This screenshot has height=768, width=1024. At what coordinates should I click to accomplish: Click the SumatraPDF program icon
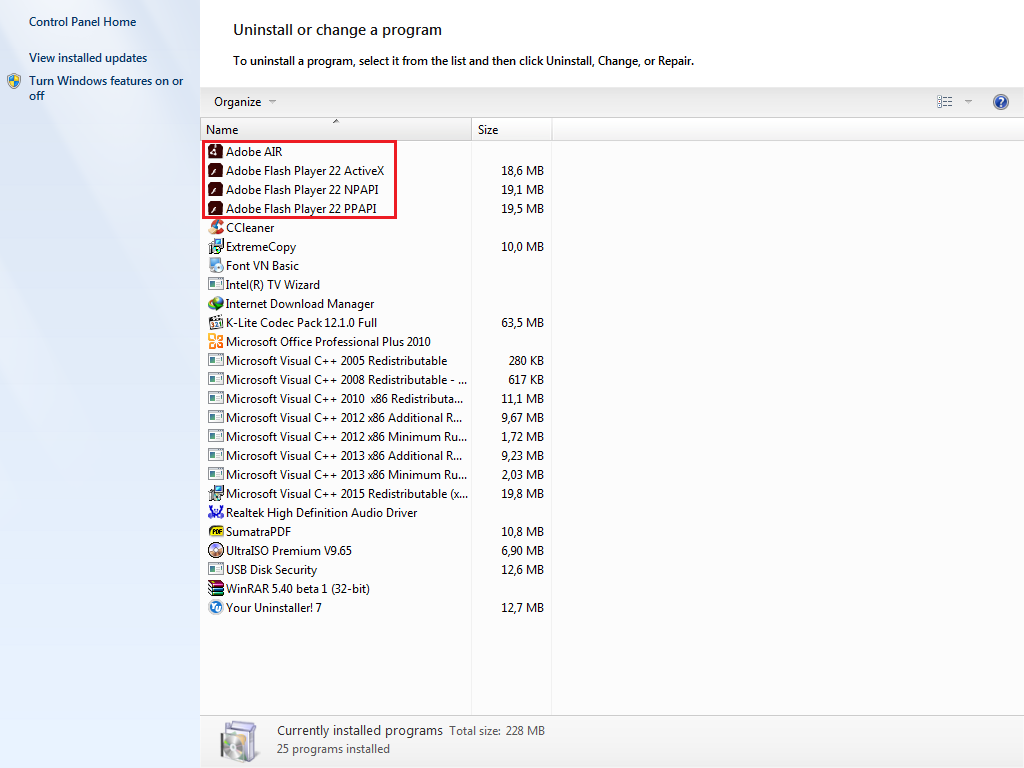click(x=216, y=531)
